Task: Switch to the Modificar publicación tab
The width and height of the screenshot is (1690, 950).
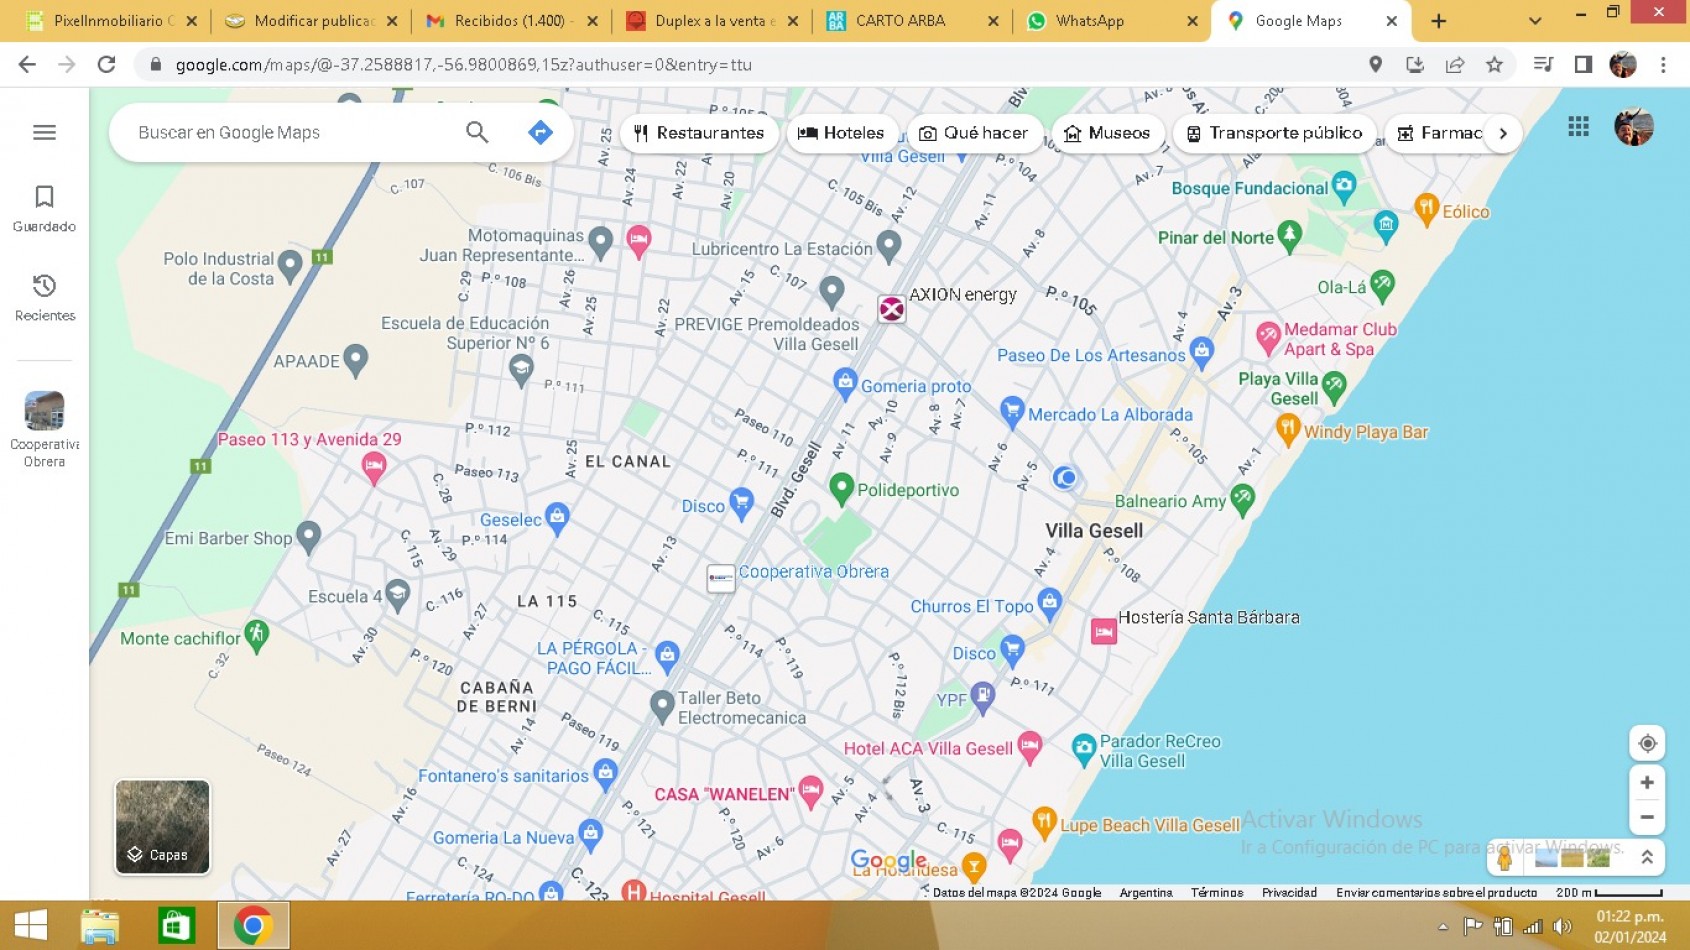Action: (x=310, y=21)
